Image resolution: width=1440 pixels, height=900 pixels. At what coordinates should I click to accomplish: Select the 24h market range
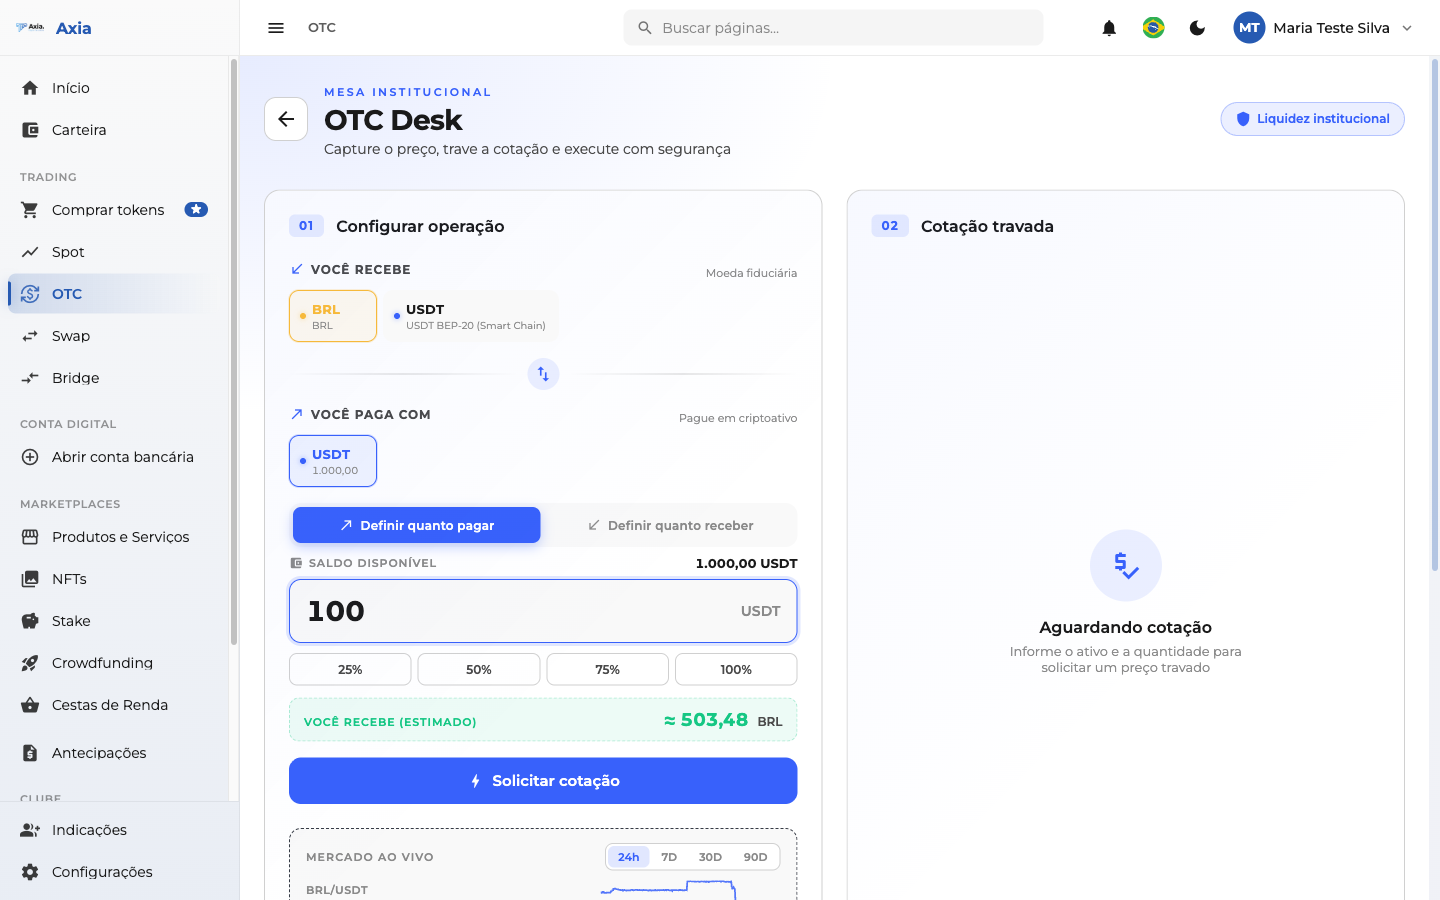click(628, 857)
